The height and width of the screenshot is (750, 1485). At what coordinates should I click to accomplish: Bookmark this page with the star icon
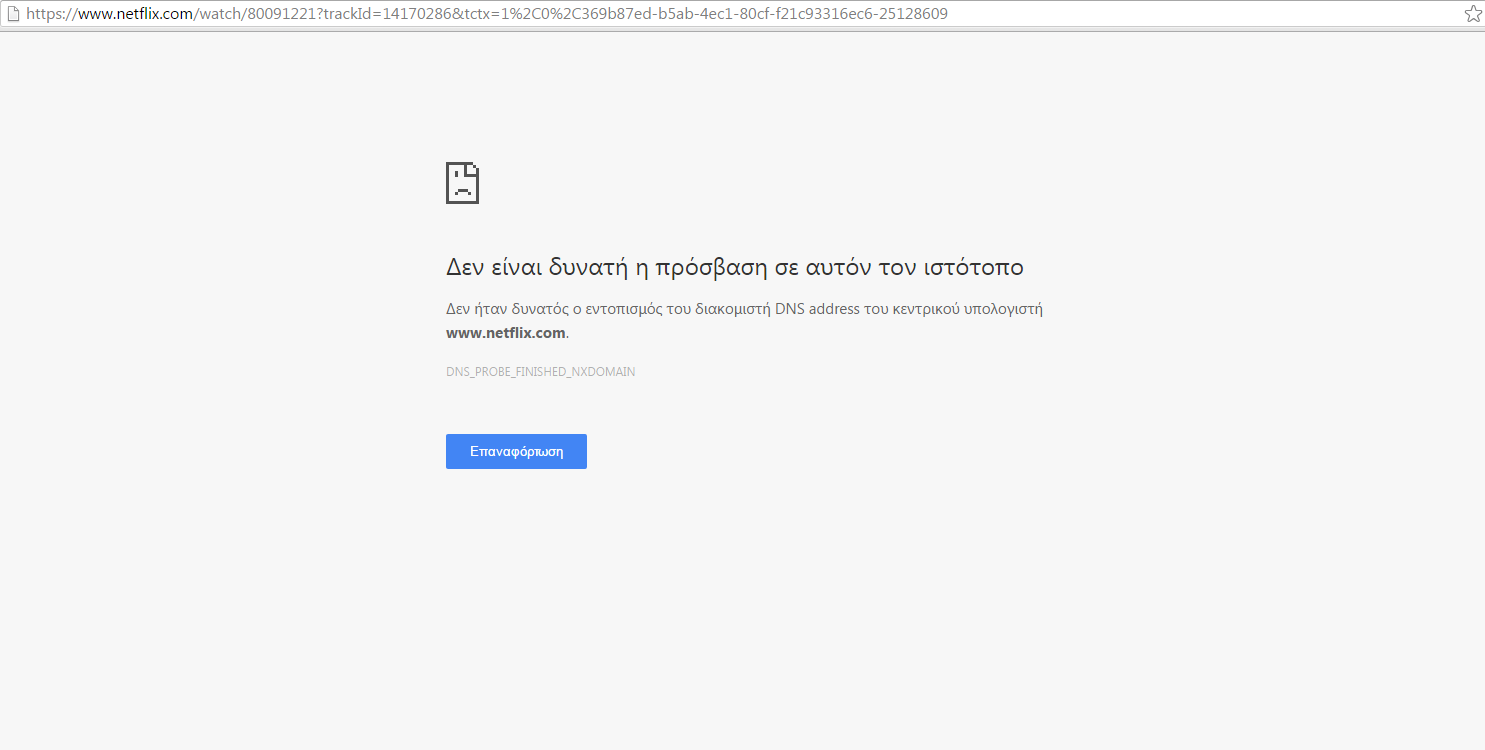click(x=1472, y=14)
